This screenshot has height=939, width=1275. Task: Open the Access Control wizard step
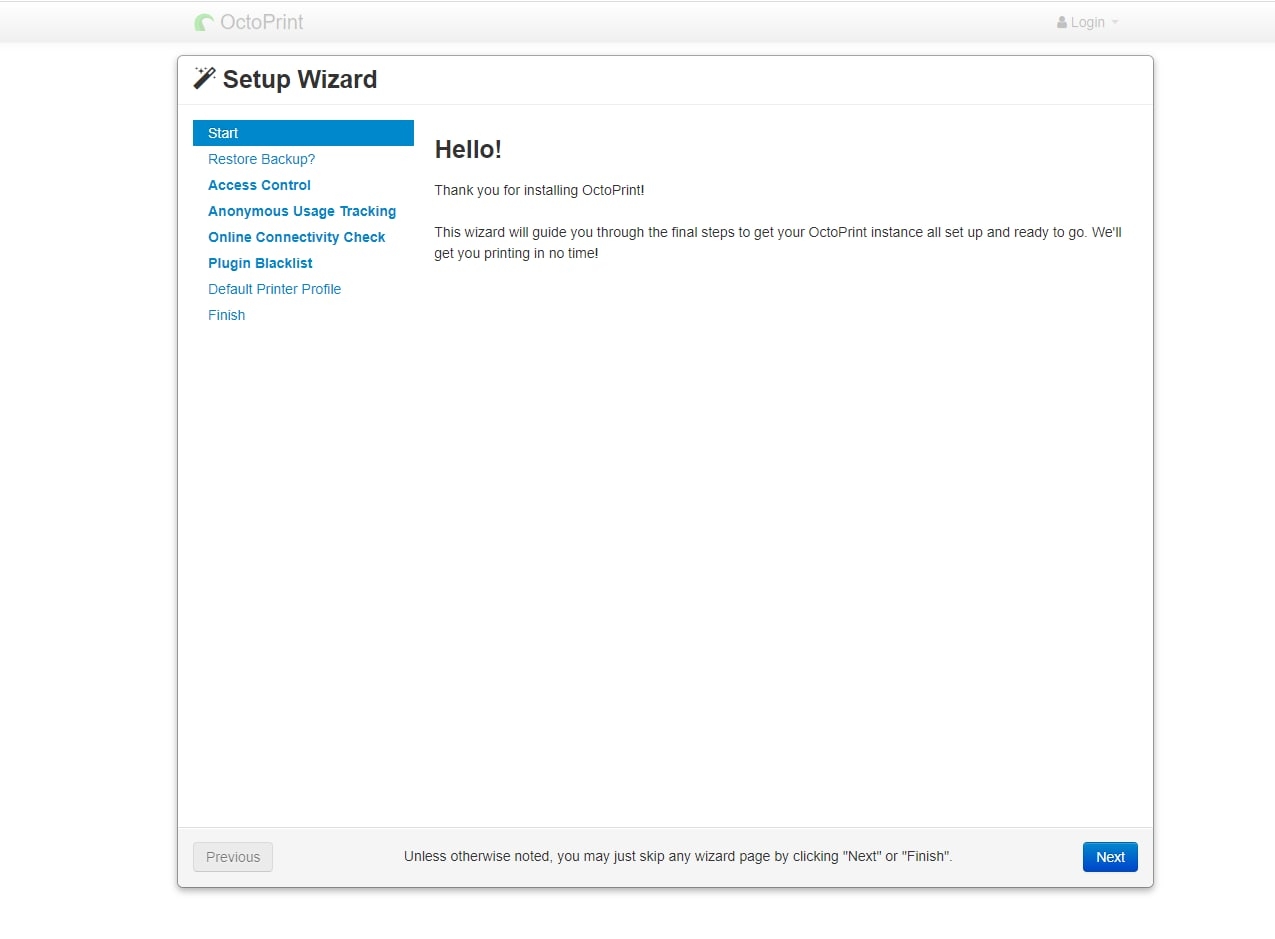pos(259,185)
